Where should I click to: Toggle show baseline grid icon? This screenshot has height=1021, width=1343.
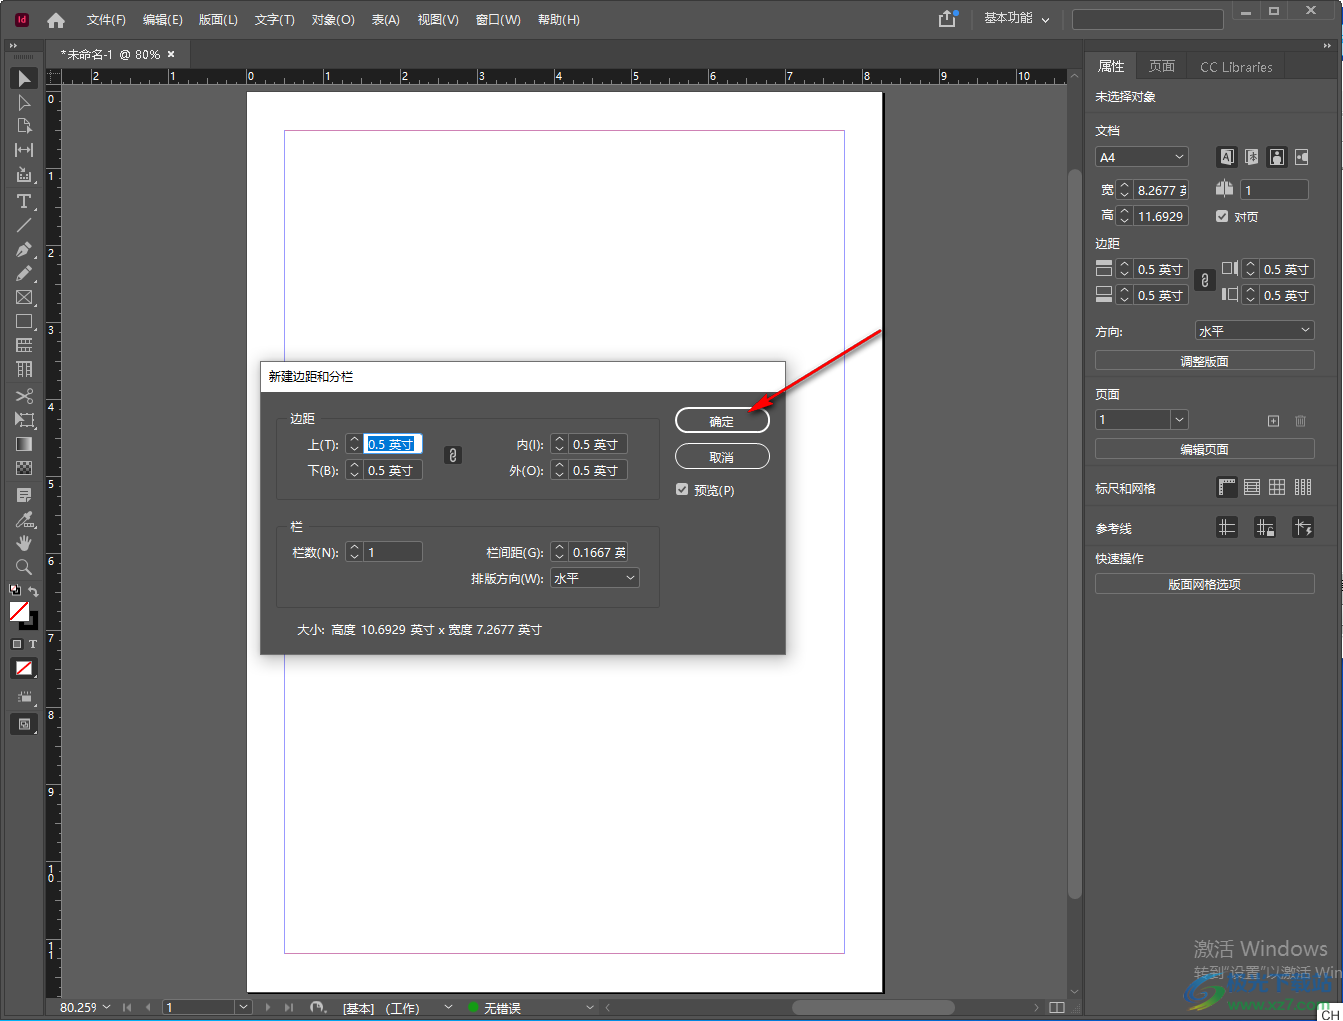click(x=1252, y=487)
